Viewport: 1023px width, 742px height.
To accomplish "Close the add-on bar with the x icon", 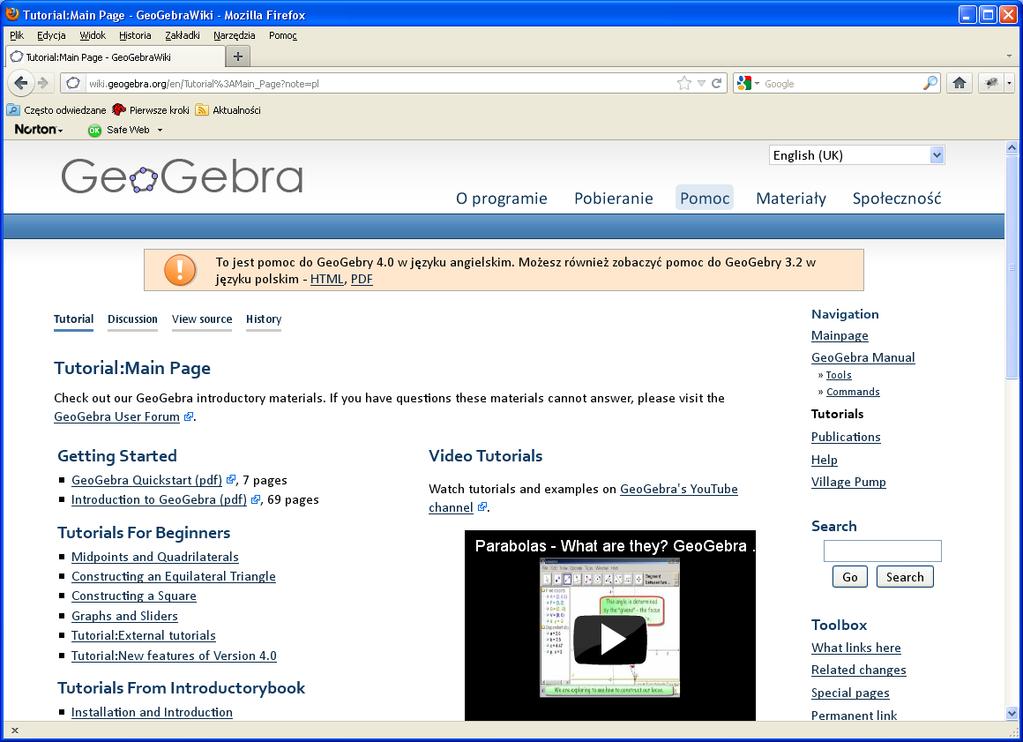I will (x=15, y=730).
